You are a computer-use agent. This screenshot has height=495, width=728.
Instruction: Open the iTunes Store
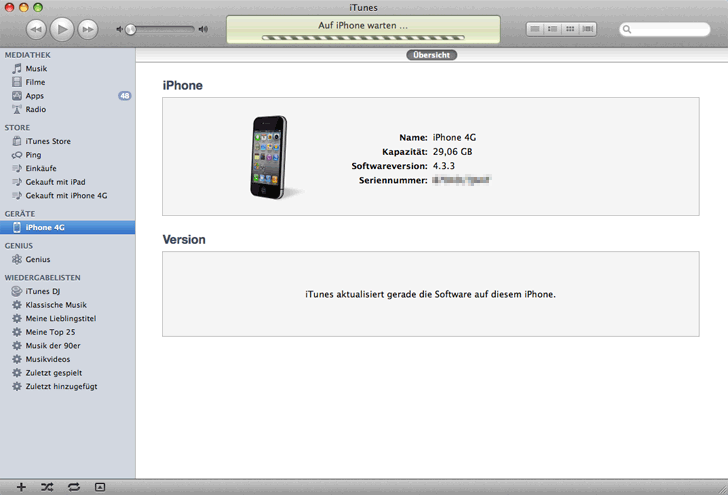[x=68, y=141]
